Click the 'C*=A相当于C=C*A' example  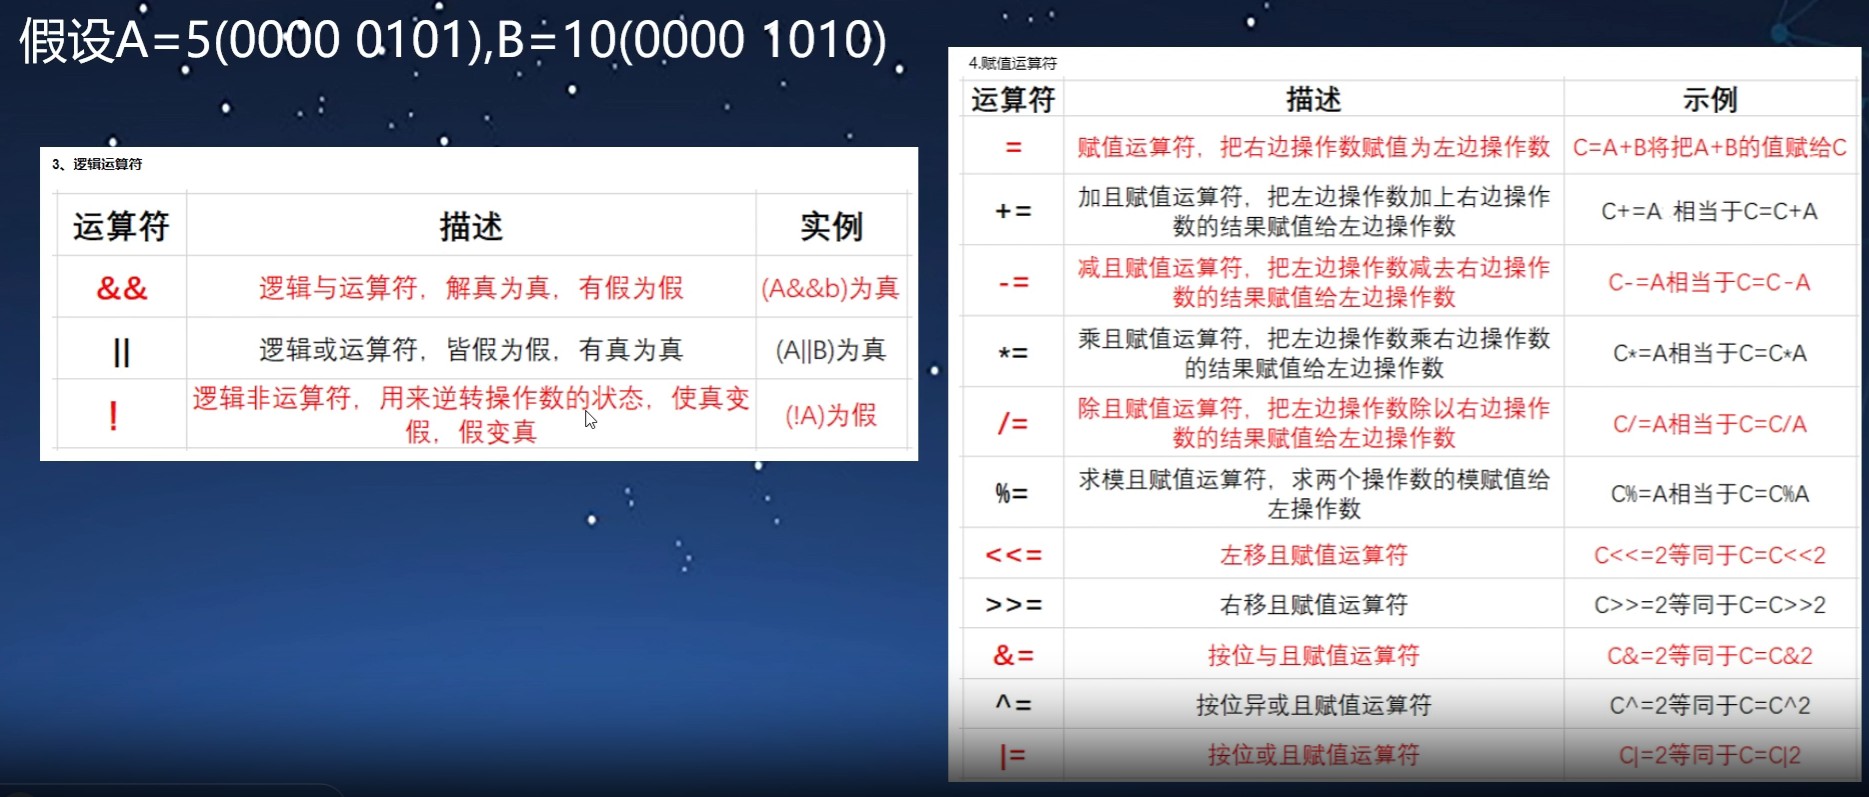(x=1710, y=353)
